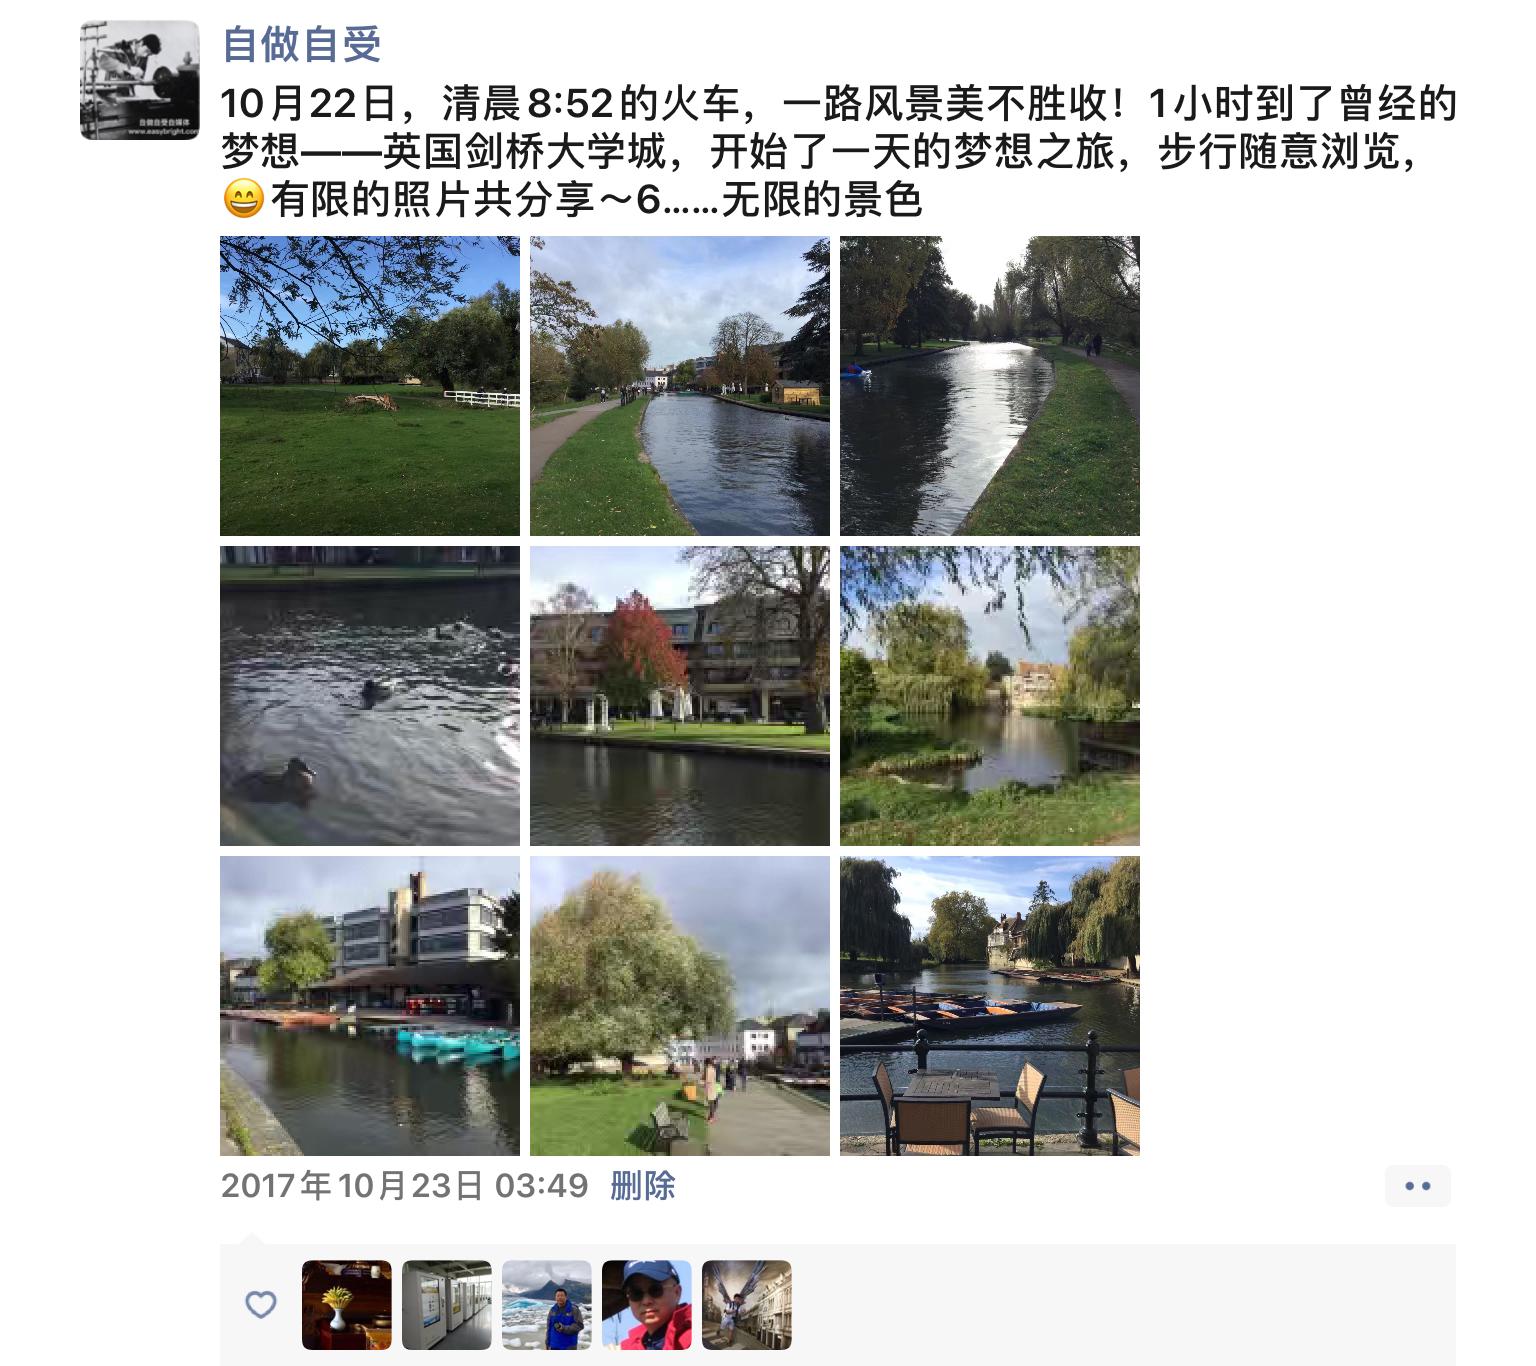1536x1366 pixels.
Task: View the large tree park bench photo
Action: coord(680,1006)
